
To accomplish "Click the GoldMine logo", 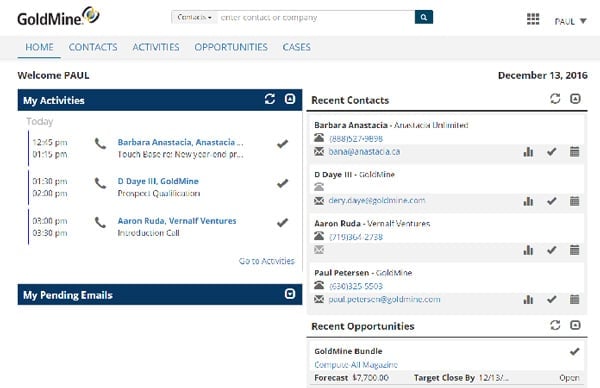I will 58,16.
